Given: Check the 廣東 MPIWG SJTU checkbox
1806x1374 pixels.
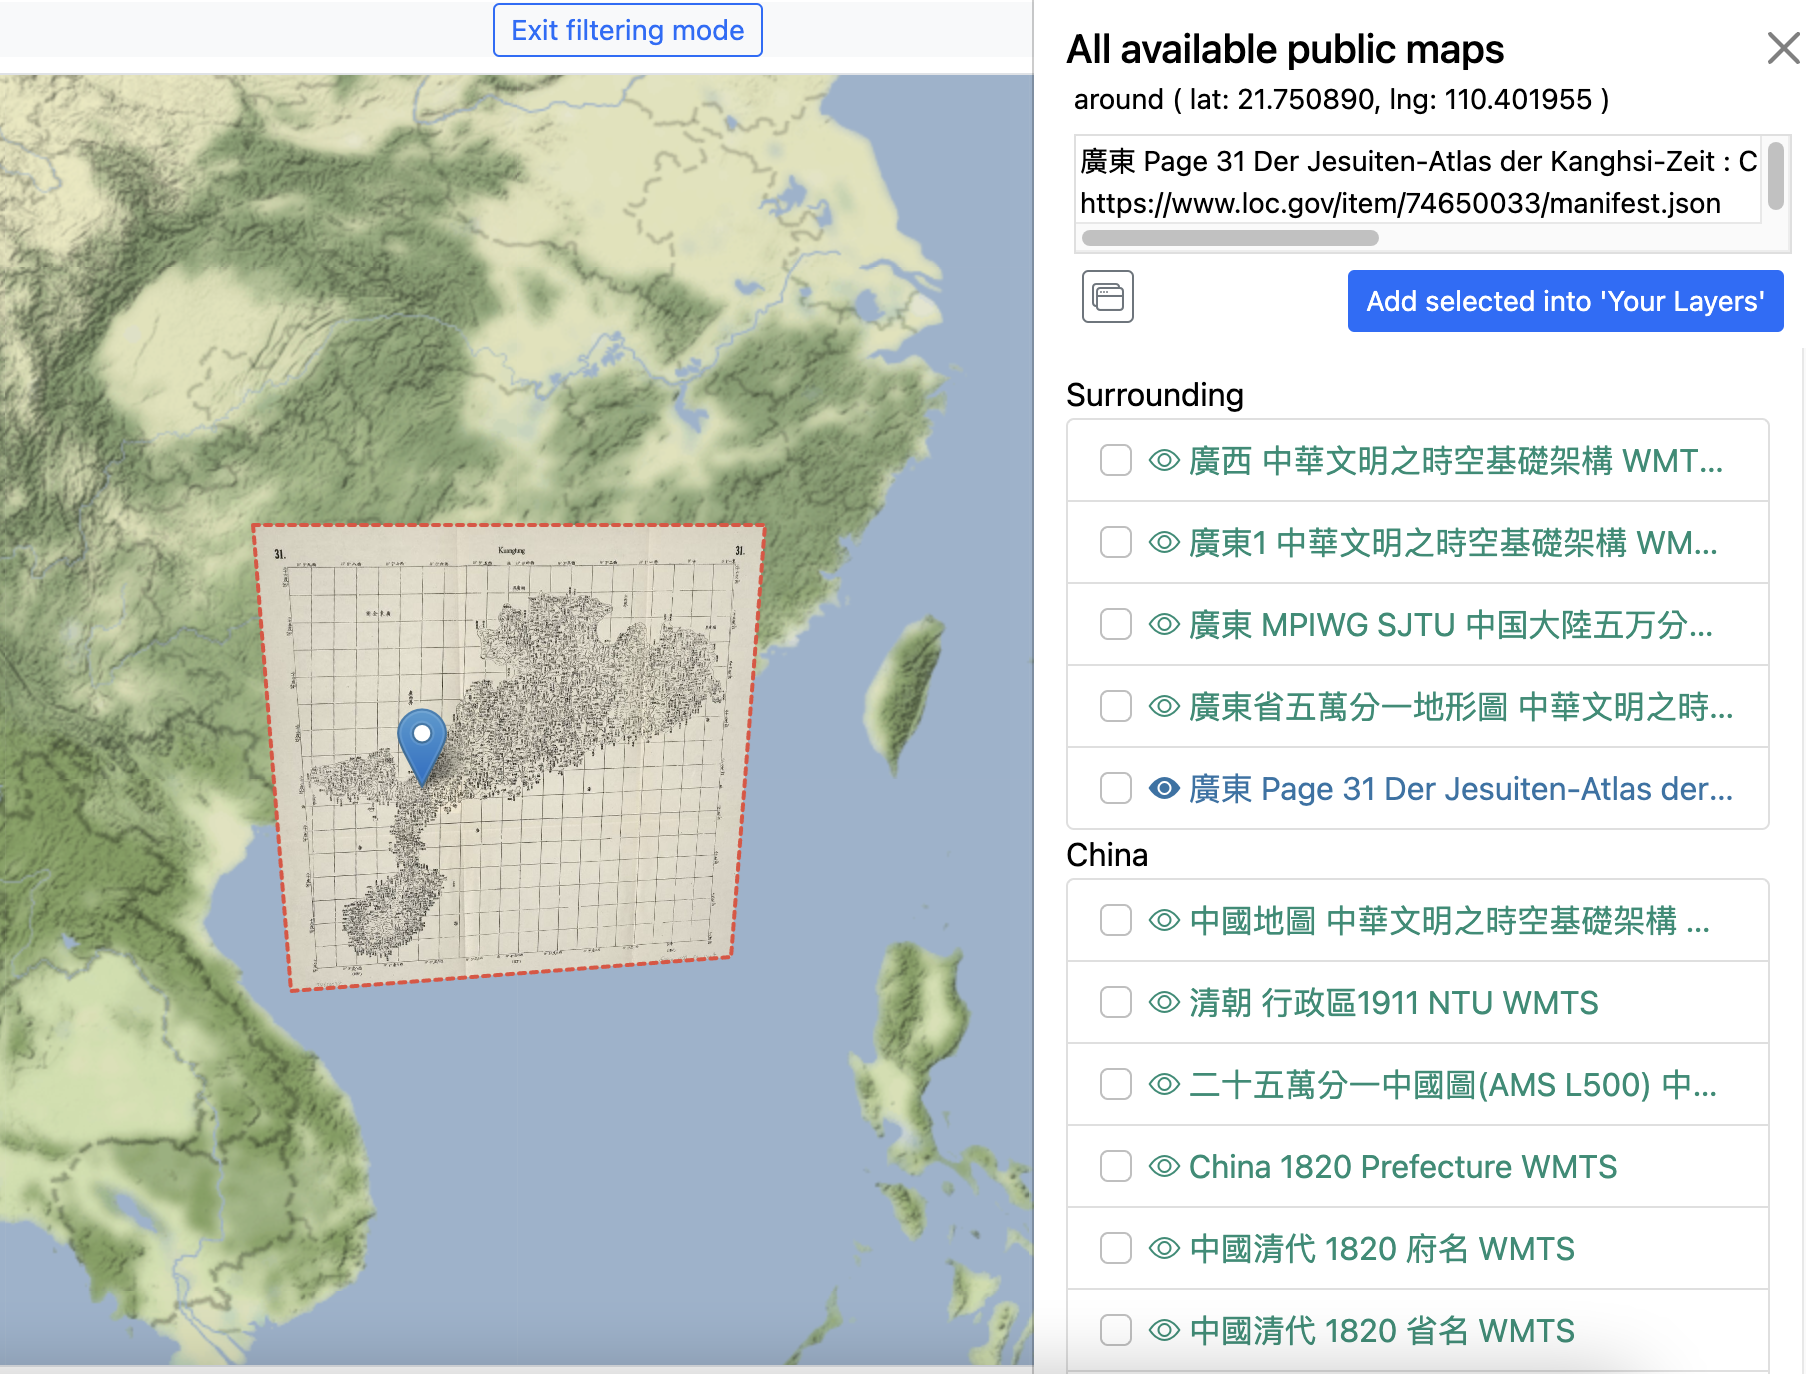Looking at the screenshot, I should pos(1116,625).
